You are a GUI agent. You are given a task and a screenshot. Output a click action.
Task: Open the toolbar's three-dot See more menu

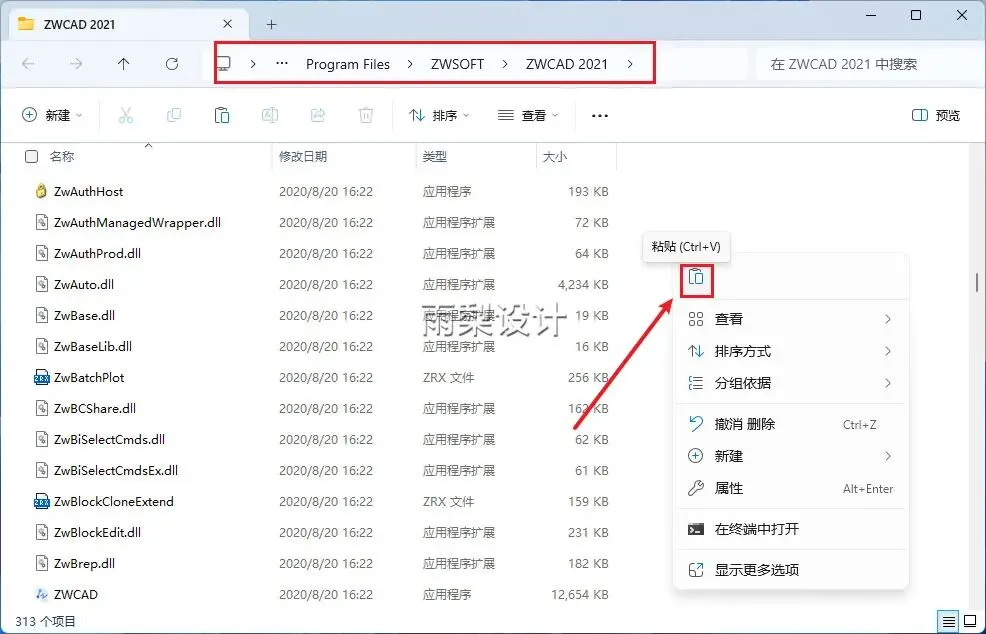(600, 116)
